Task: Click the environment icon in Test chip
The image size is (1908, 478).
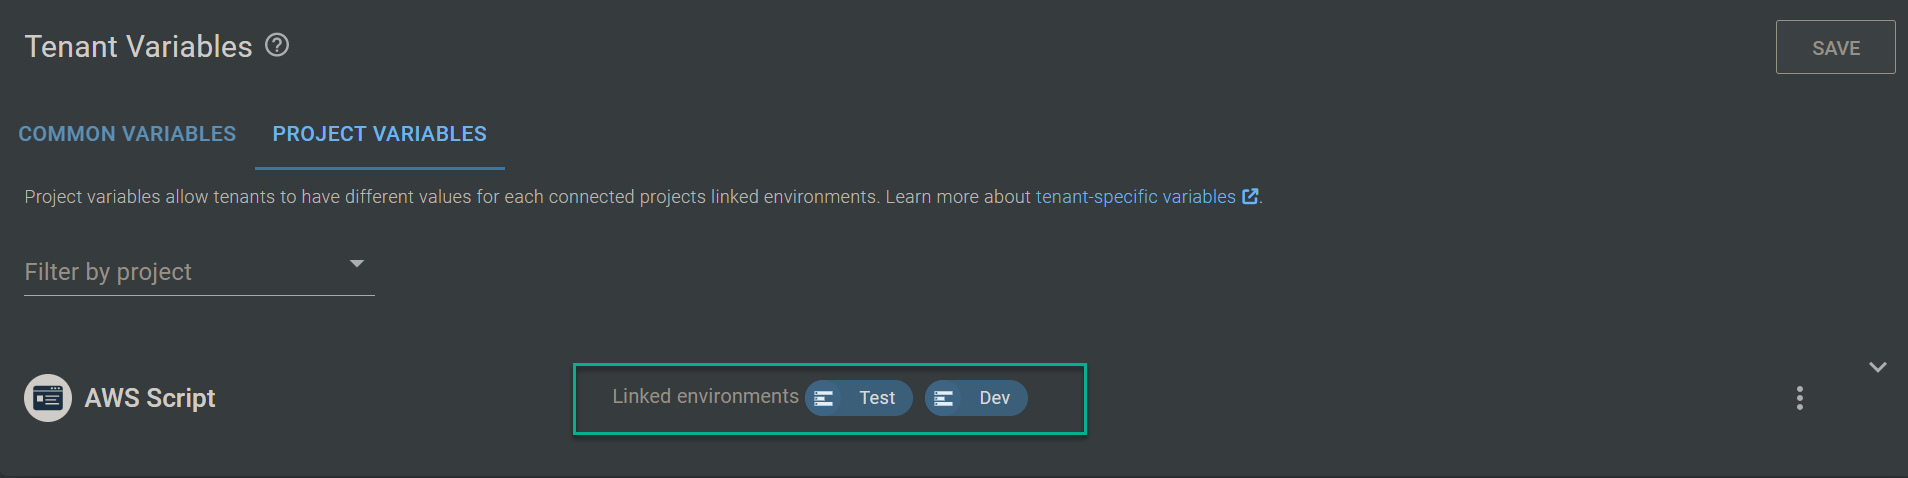Action: tap(824, 398)
